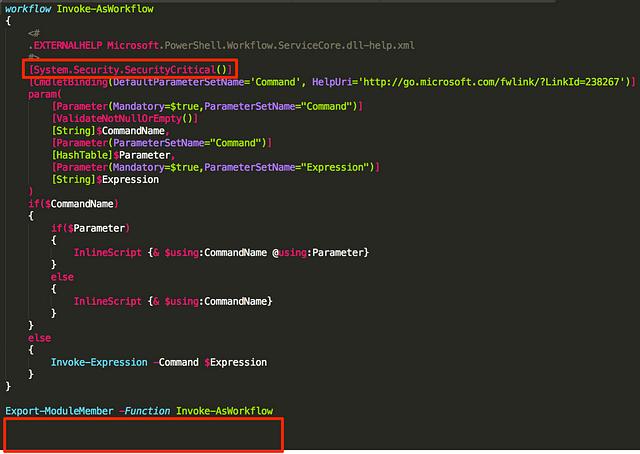
Task: Click the 'workflow' keyword on the first line
Action: [28, 9]
